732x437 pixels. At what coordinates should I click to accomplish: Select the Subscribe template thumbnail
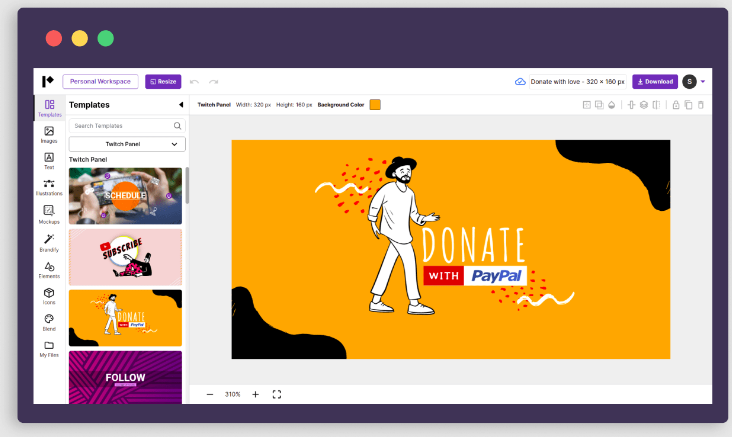(x=125, y=257)
